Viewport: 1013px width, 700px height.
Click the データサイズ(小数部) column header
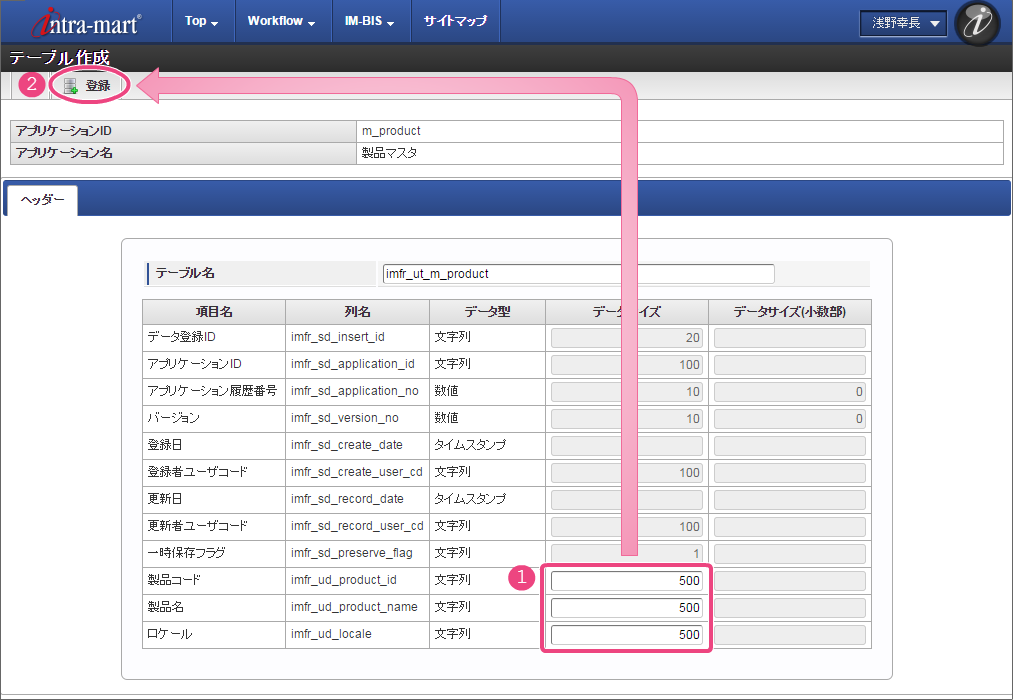coord(789,312)
